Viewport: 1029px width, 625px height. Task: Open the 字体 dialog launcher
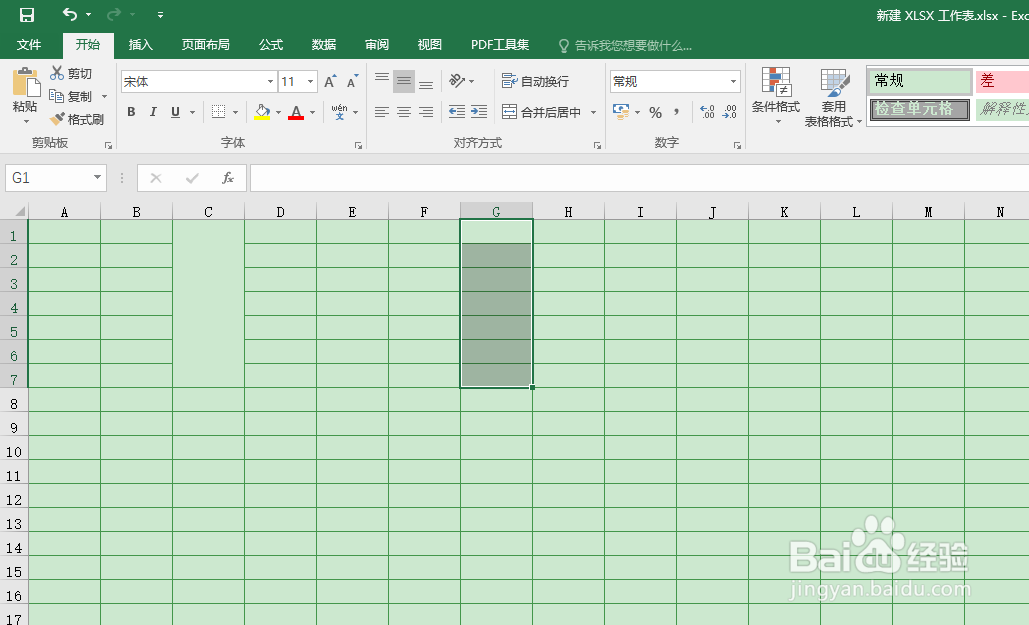pos(358,145)
